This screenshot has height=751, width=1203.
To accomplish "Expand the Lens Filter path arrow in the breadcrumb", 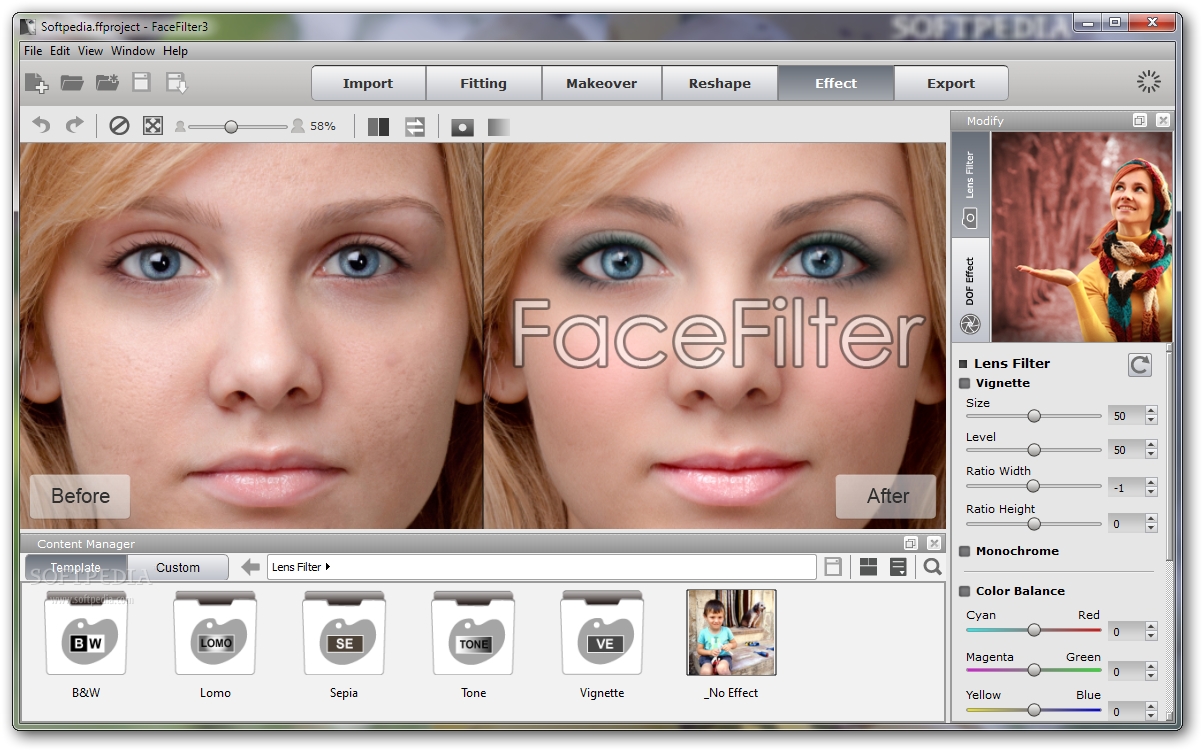I will [328, 567].
